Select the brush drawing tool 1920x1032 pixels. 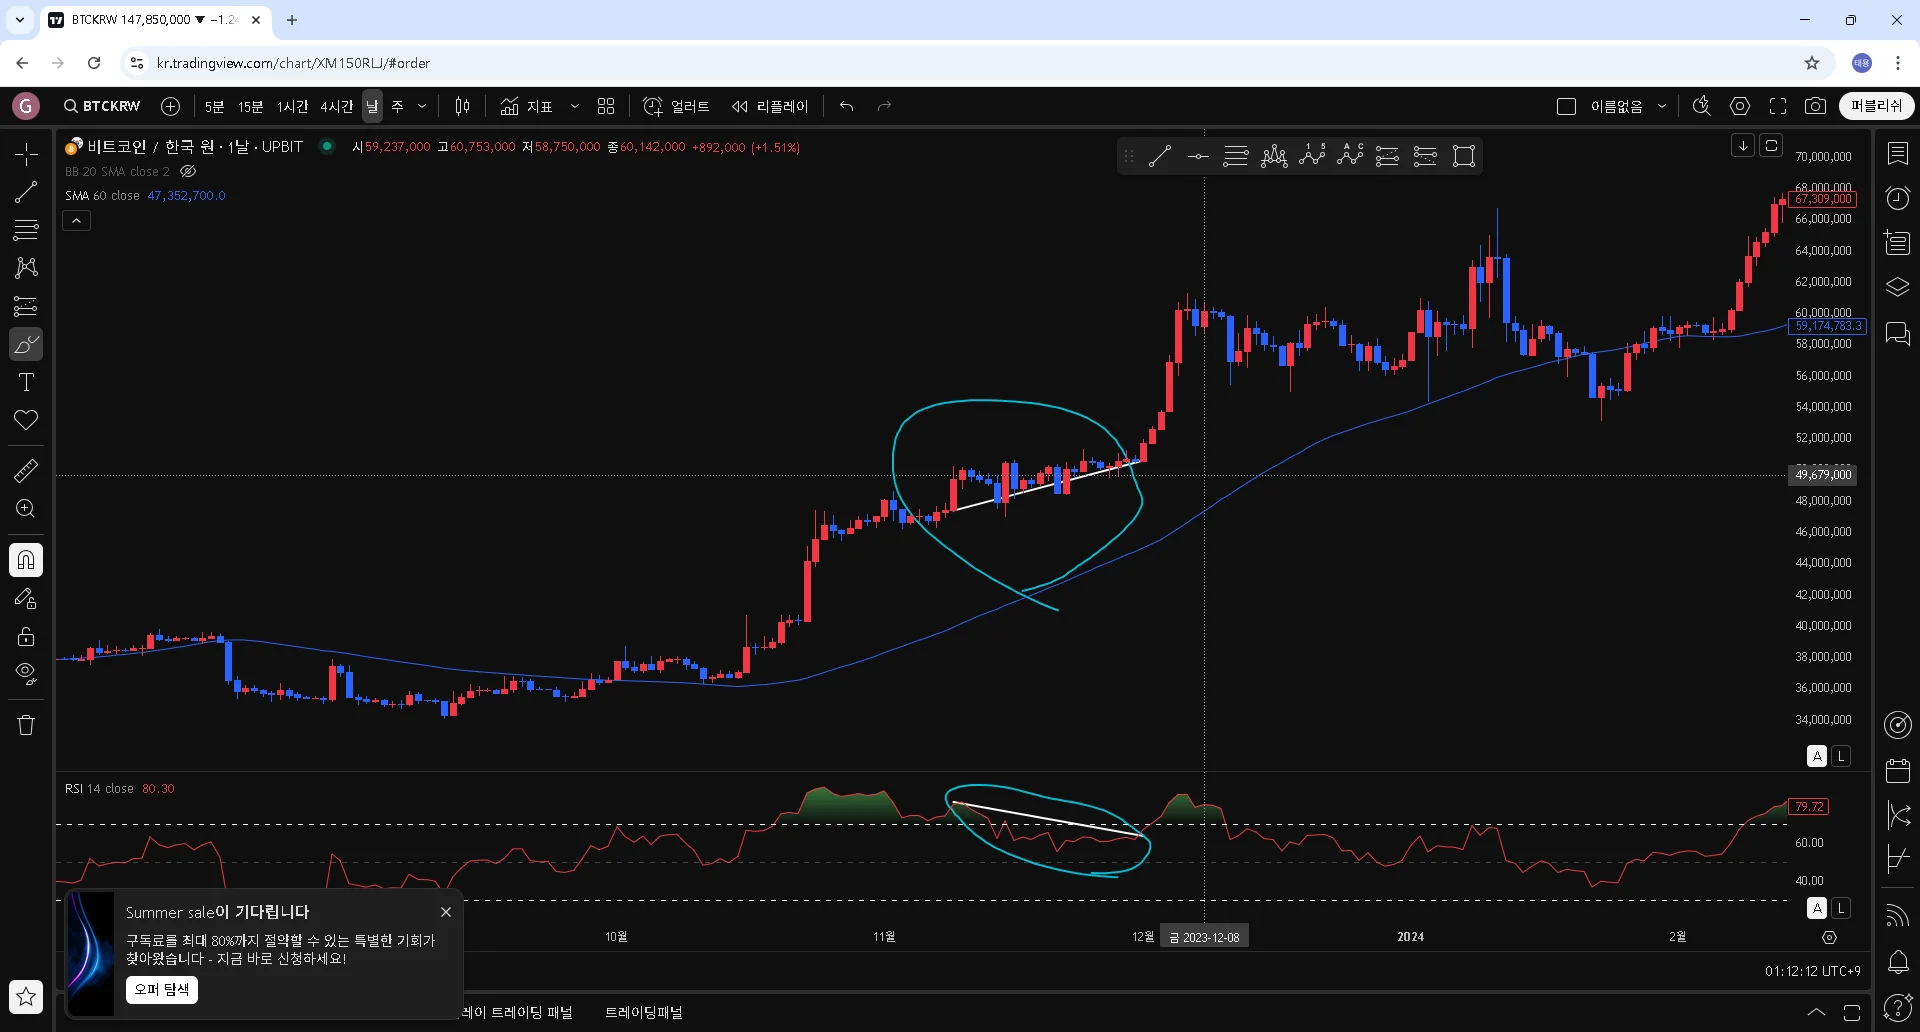tap(26, 345)
